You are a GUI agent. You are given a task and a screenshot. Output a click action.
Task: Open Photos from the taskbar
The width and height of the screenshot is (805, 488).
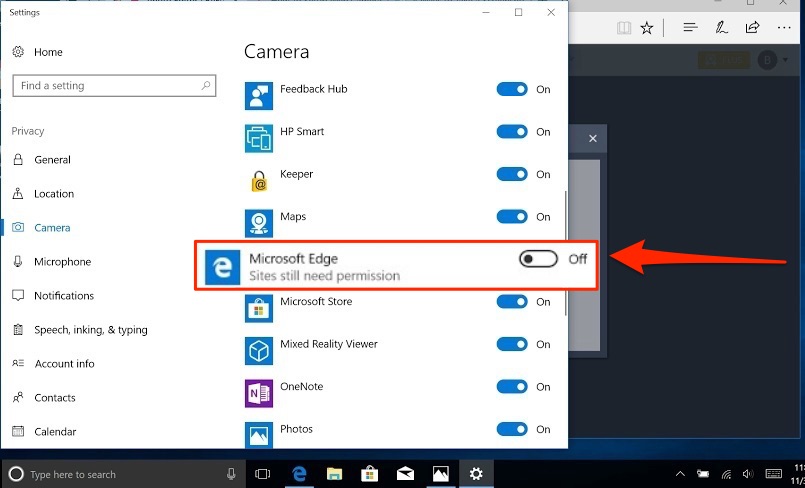[x=440, y=474]
